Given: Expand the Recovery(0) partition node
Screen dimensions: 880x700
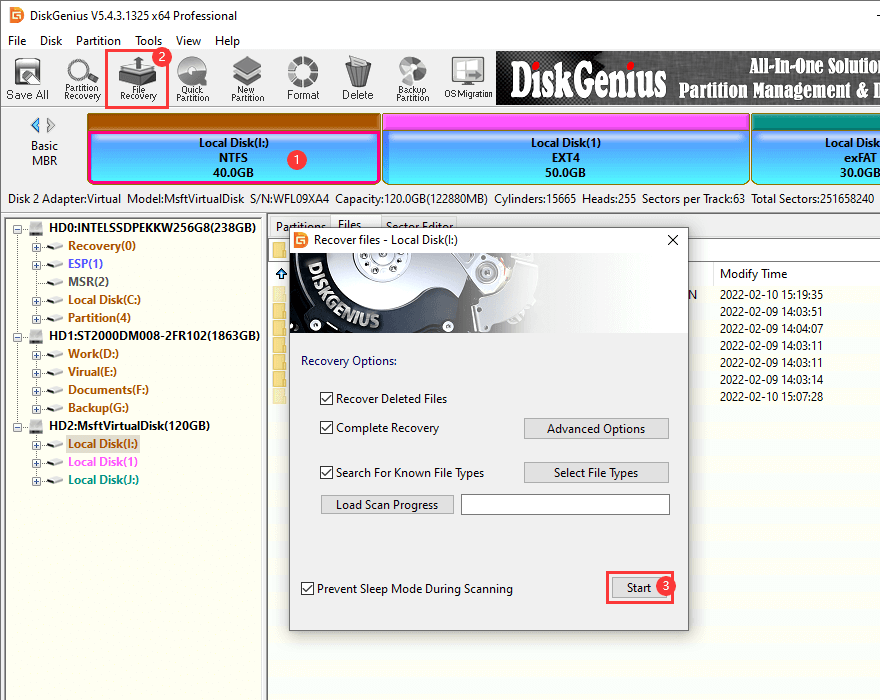Looking at the screenshot, I should point(36,247).
